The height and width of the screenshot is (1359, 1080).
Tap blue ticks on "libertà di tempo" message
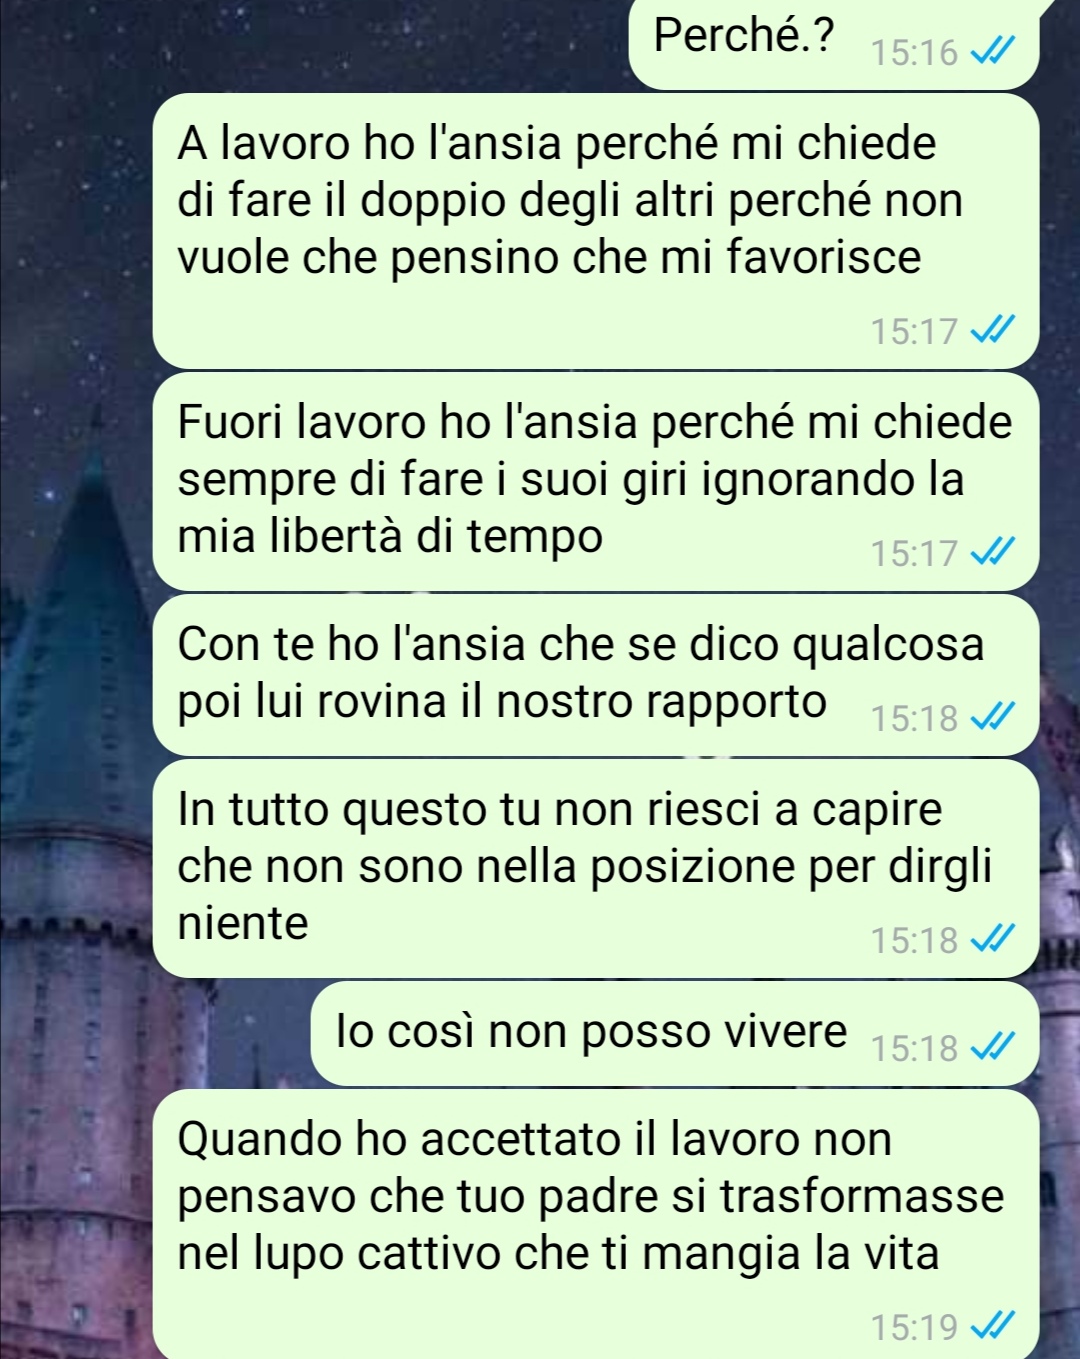pos(994,552)
